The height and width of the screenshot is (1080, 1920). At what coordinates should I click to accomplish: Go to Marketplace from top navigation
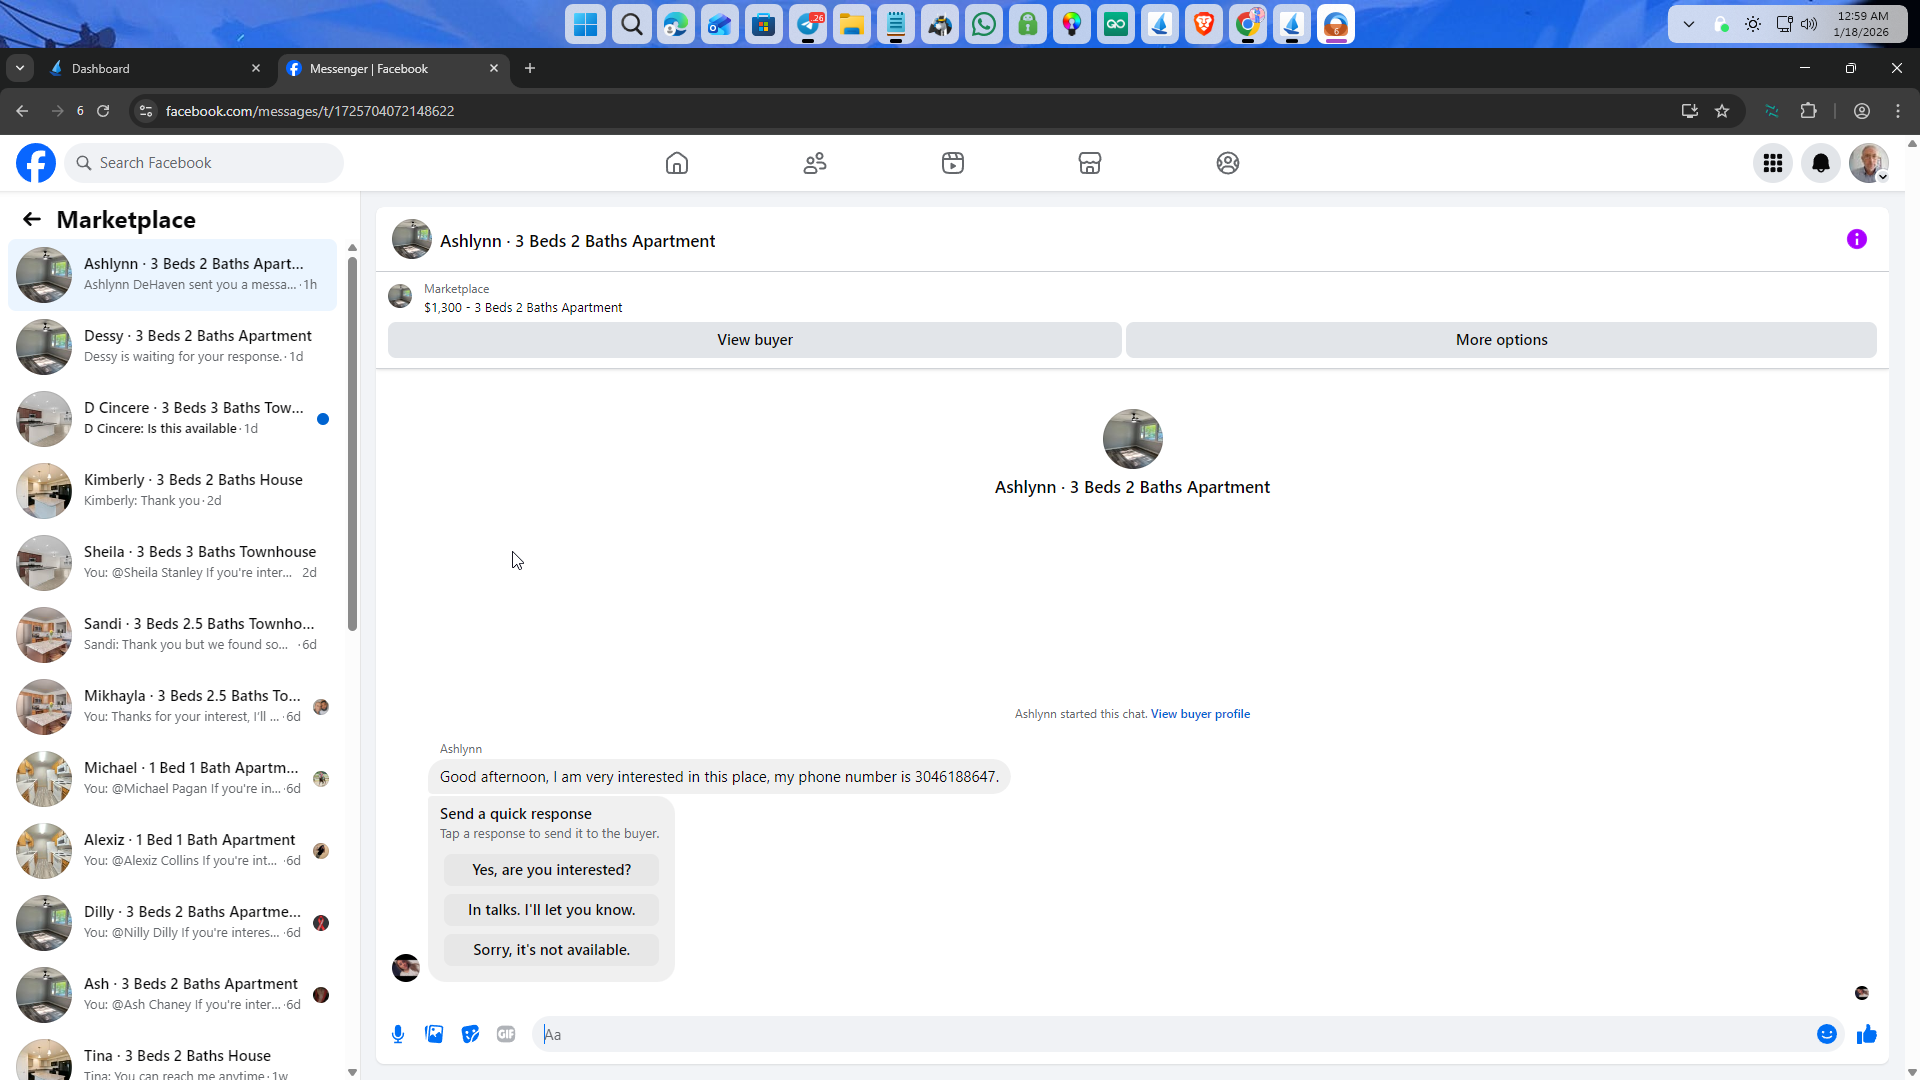tap(1089, 163)
